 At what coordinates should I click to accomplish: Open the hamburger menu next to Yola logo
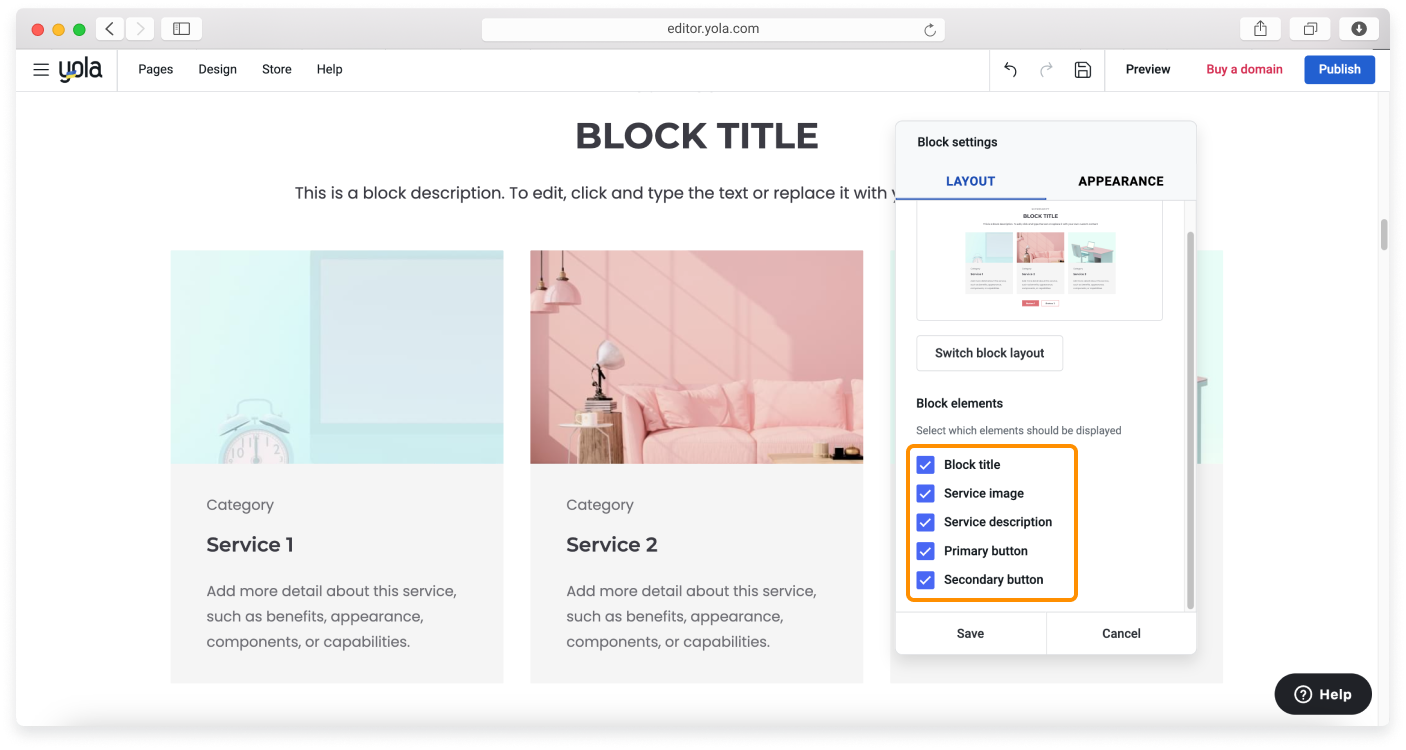pos(40,69)
